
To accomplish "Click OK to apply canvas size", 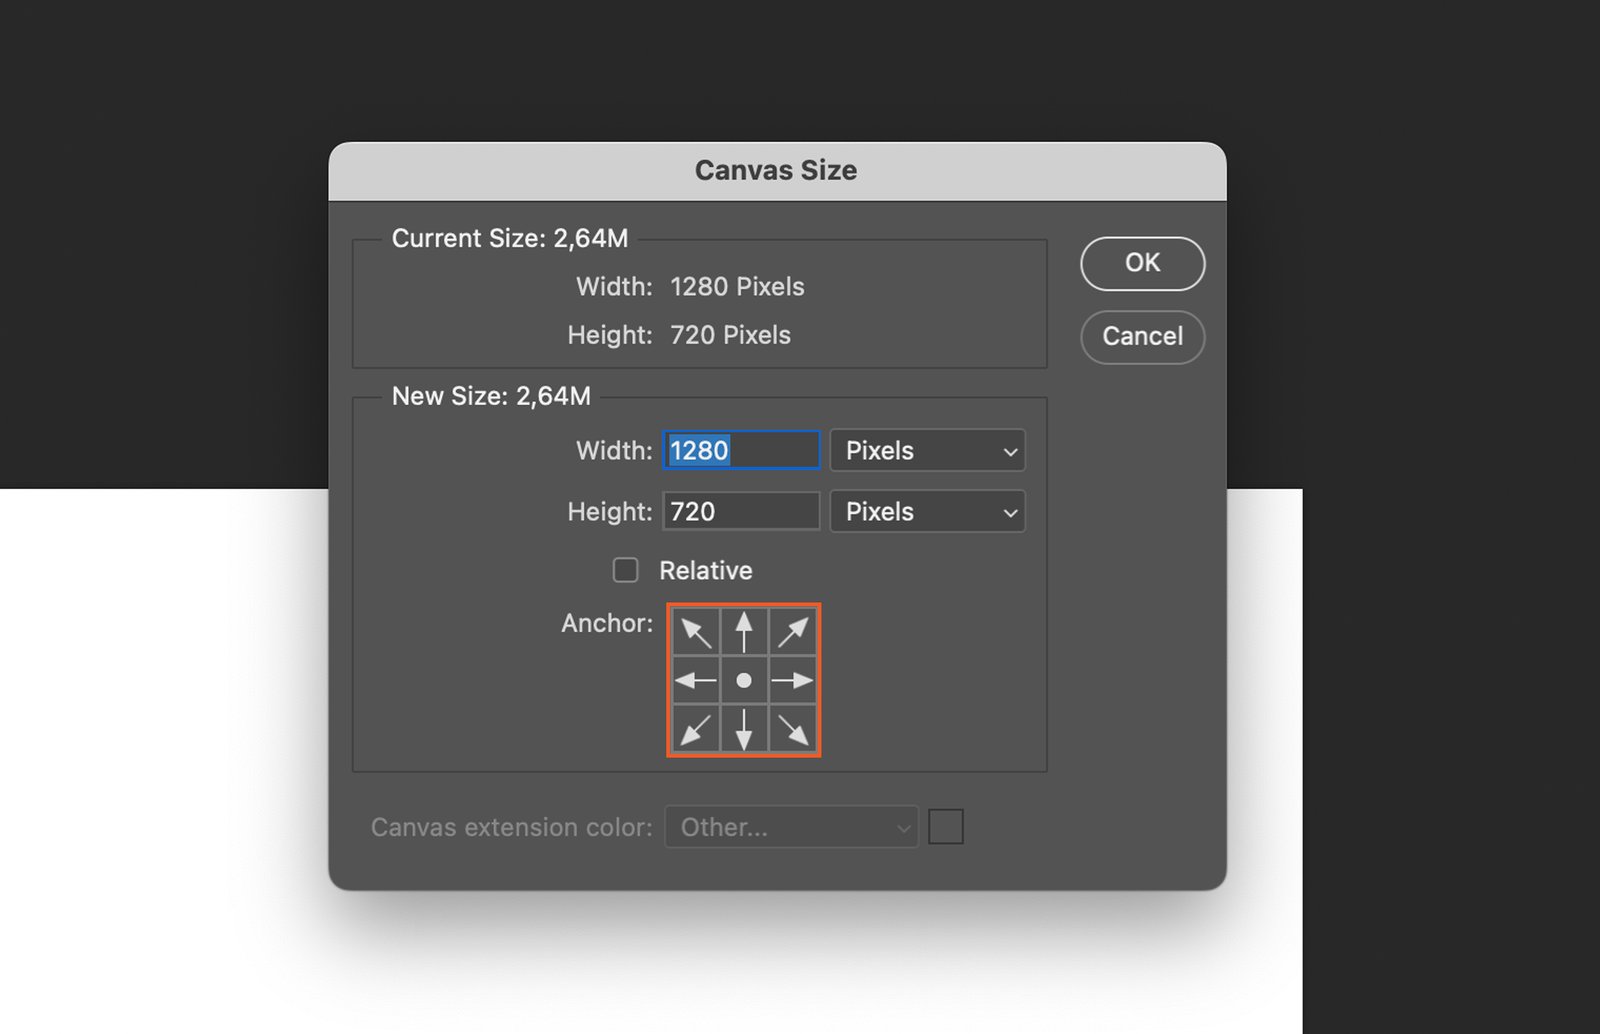I will click(x=1142, y=263).
